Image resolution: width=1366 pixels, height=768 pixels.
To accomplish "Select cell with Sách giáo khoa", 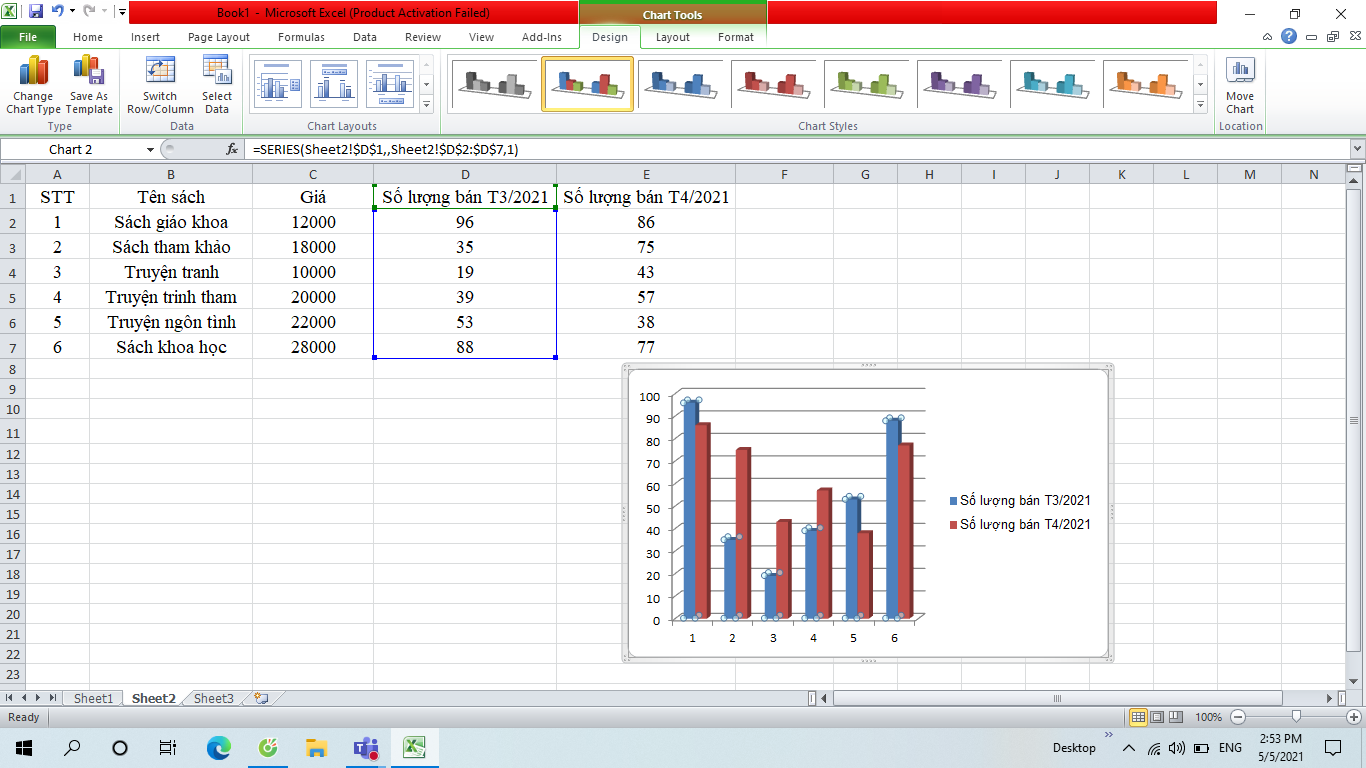I will tap(171, 222).
